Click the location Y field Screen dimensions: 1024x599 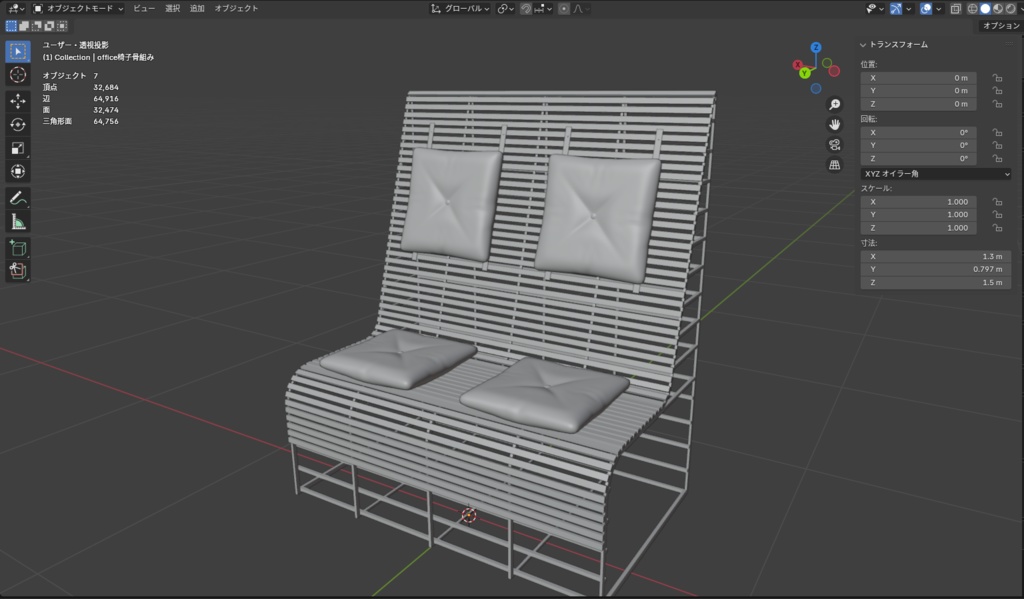pos(918,91)
